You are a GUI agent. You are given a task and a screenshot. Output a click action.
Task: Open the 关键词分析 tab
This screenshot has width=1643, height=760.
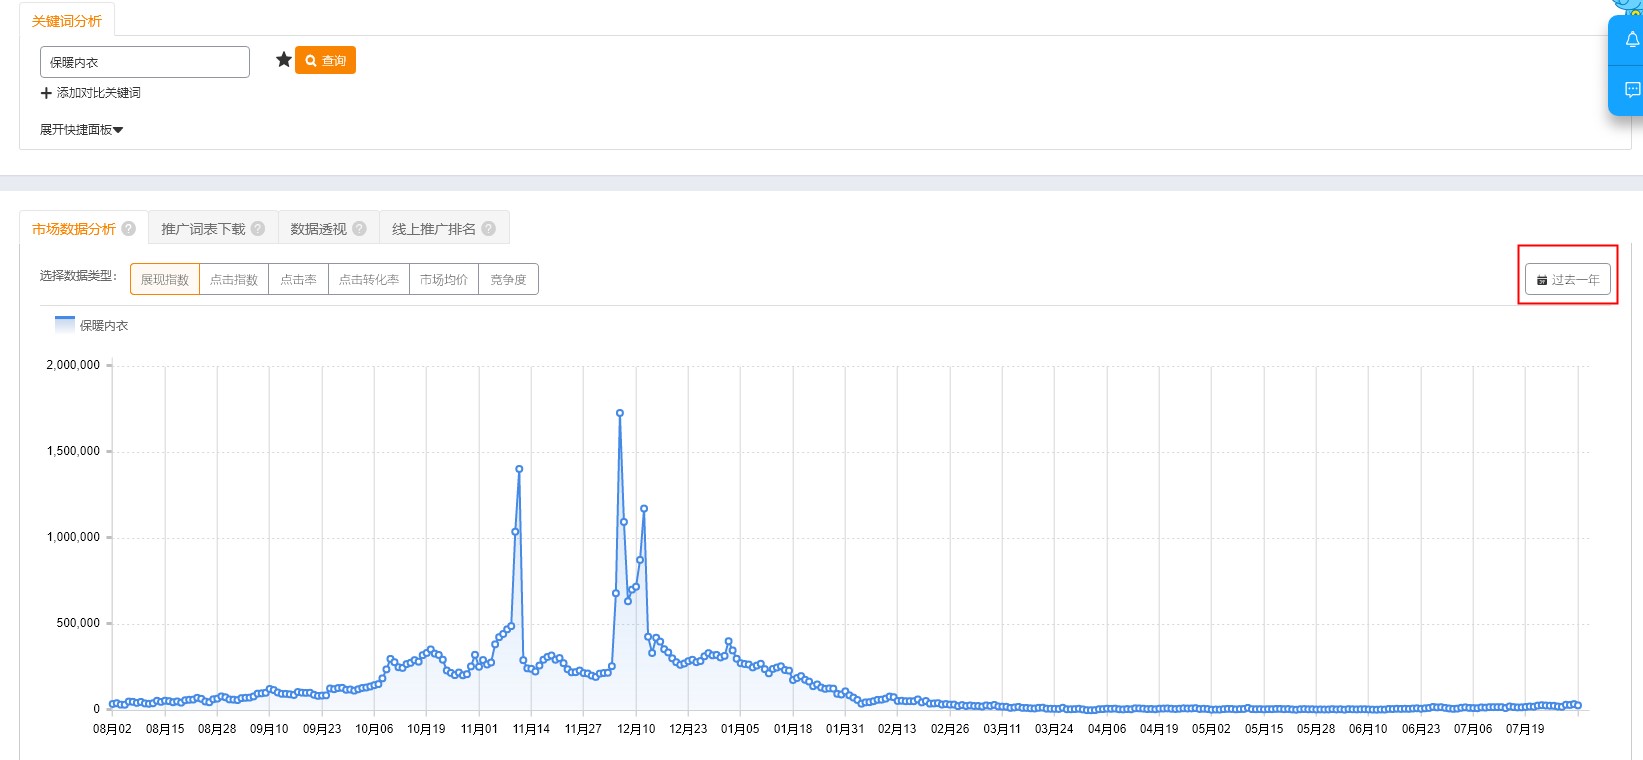[x=67, y=21]
